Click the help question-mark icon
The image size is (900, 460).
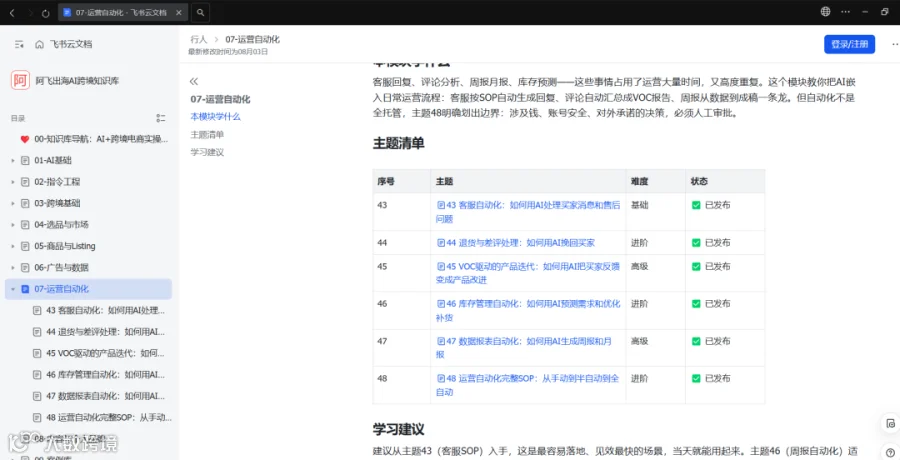[x=890, y=451]
